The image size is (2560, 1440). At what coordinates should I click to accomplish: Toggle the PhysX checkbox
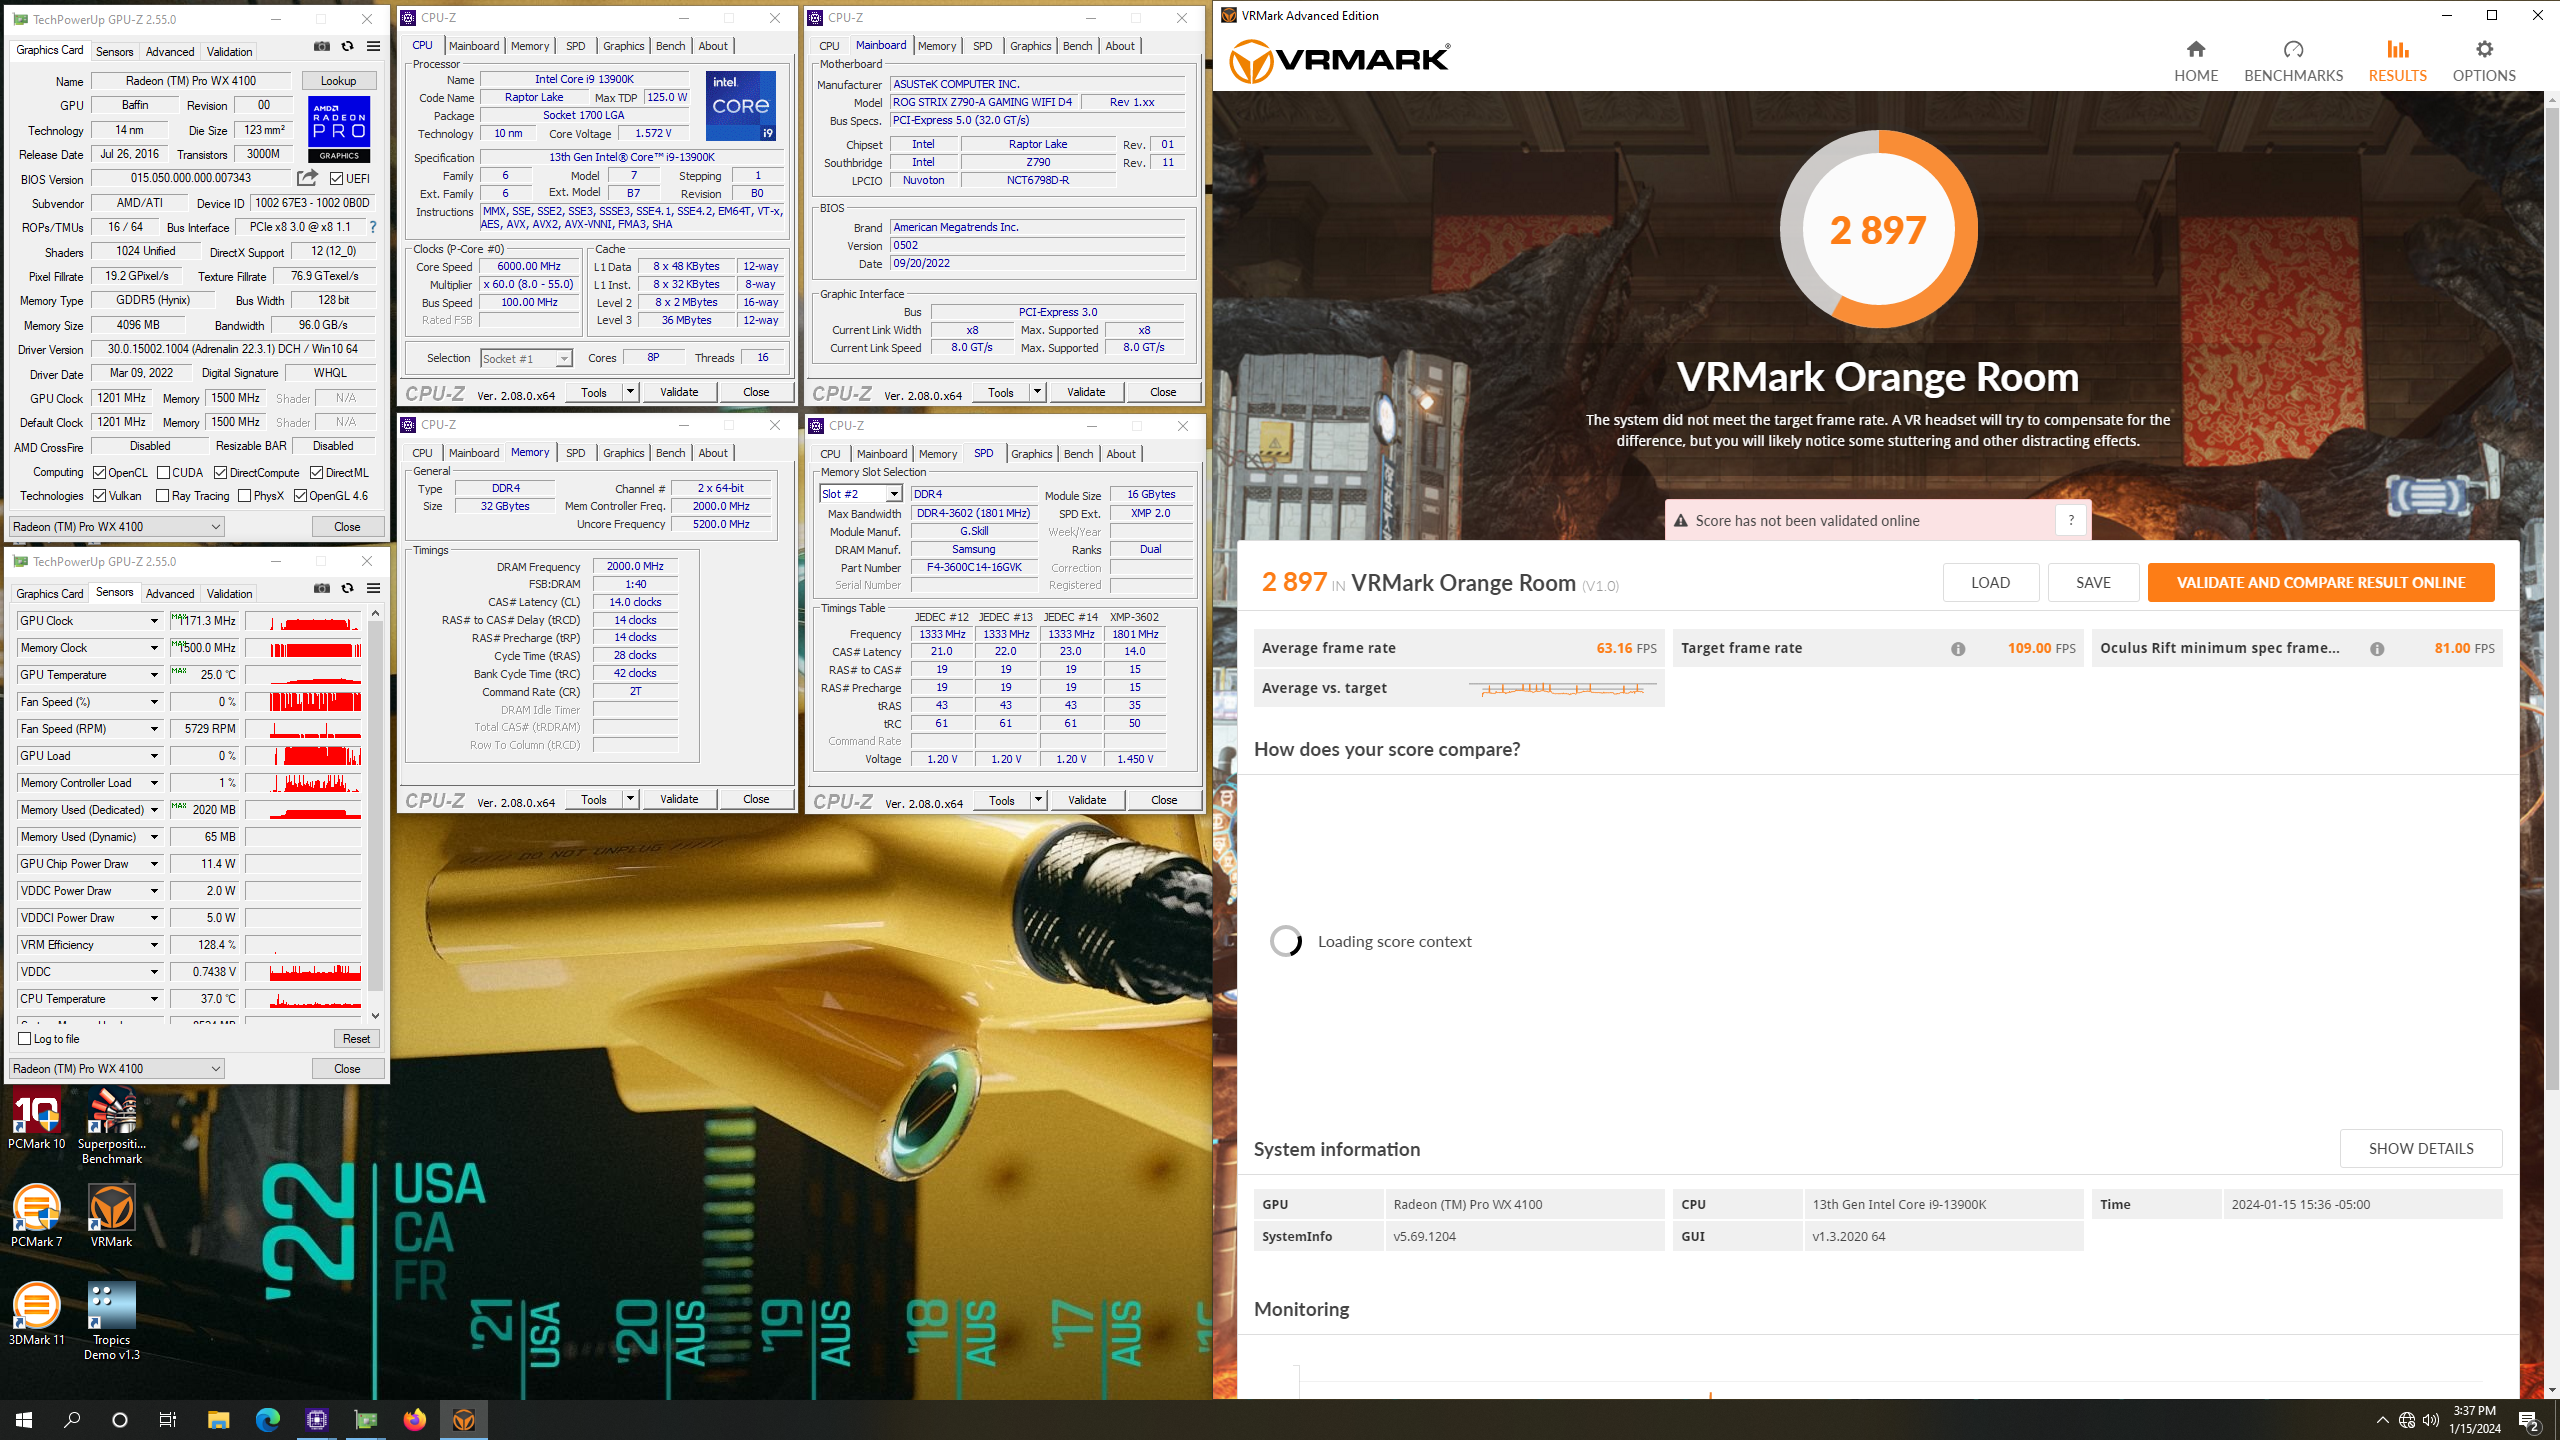245,496
